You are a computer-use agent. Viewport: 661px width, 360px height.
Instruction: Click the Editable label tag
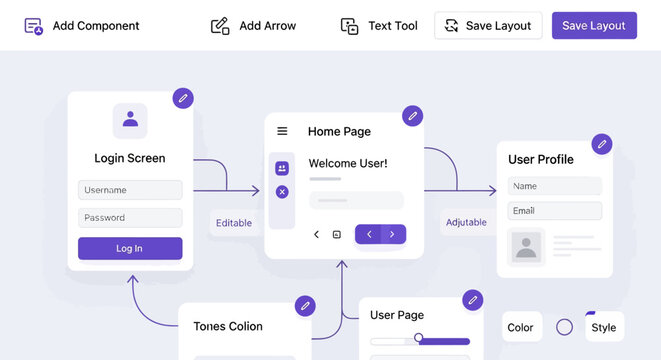click(x=234, y=223)
